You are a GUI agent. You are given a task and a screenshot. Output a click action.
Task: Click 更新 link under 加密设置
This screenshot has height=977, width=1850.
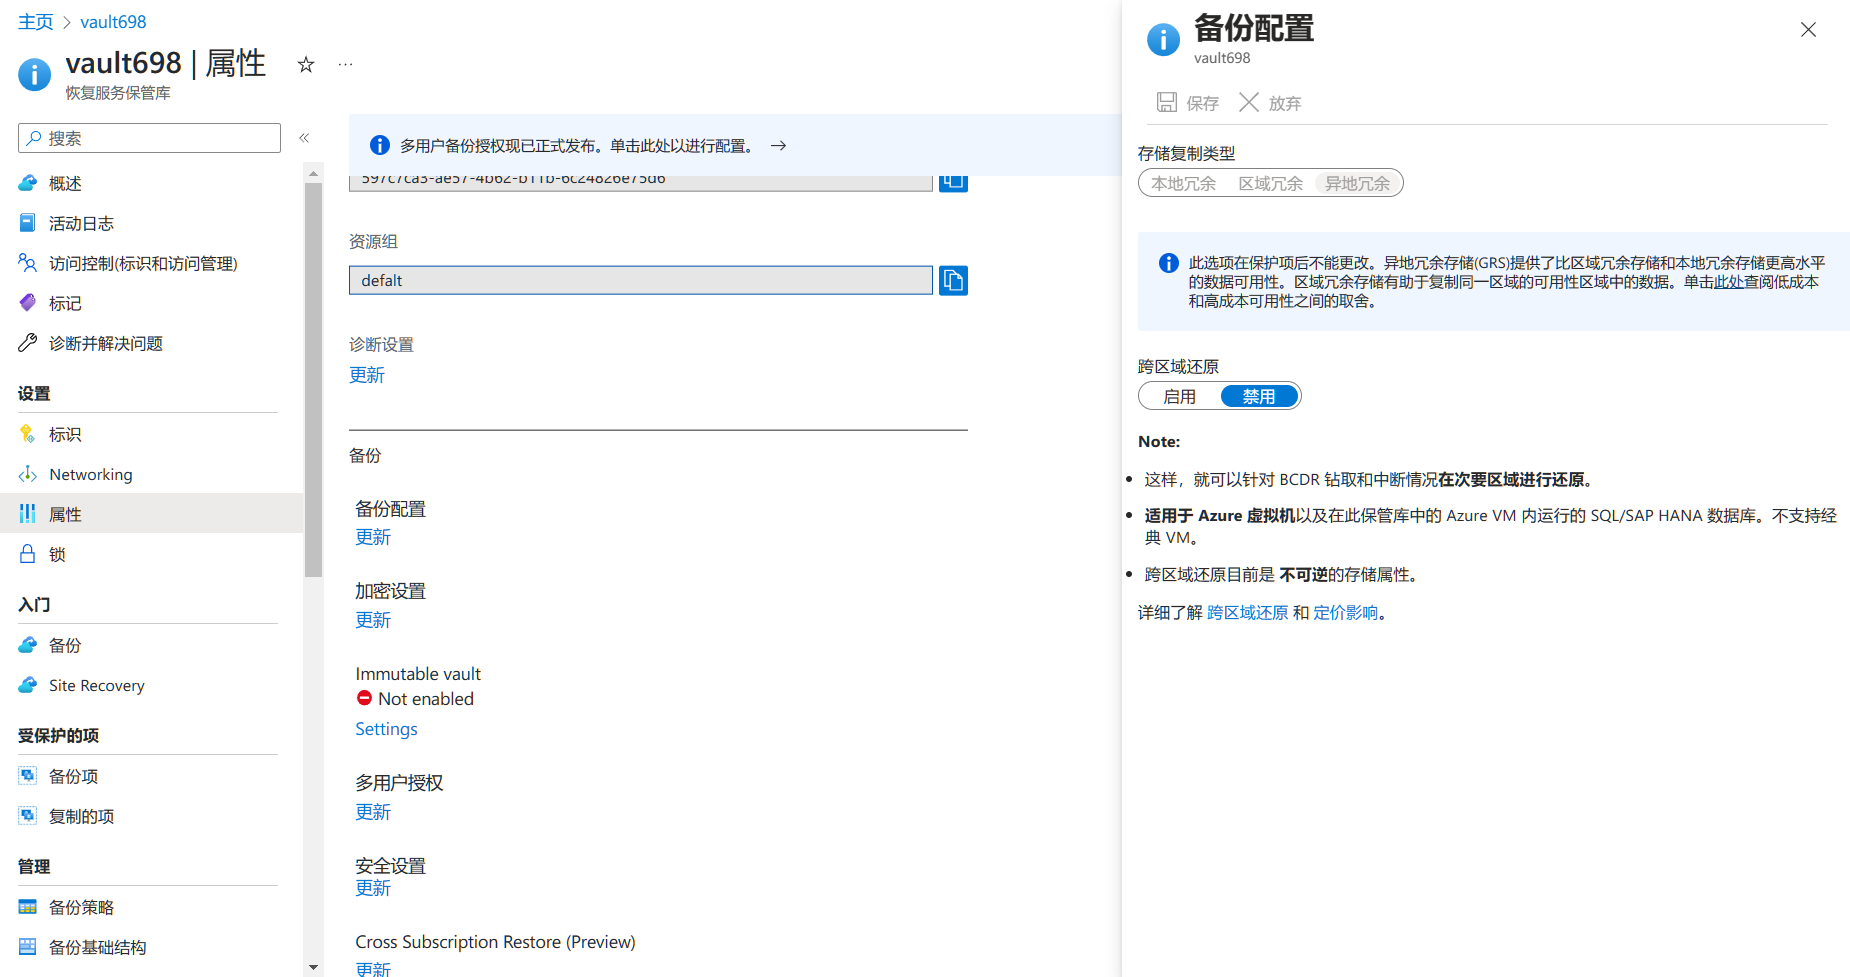373,620
